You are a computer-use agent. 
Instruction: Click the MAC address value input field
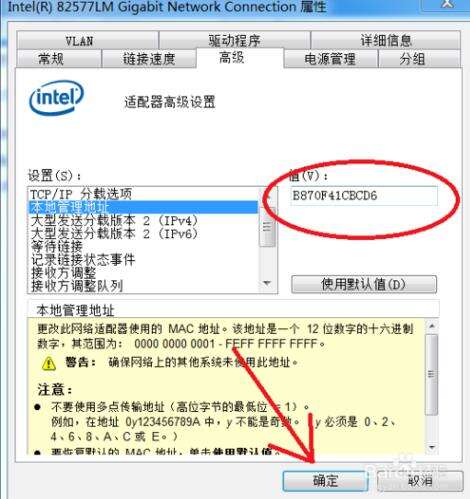[364, 196]
